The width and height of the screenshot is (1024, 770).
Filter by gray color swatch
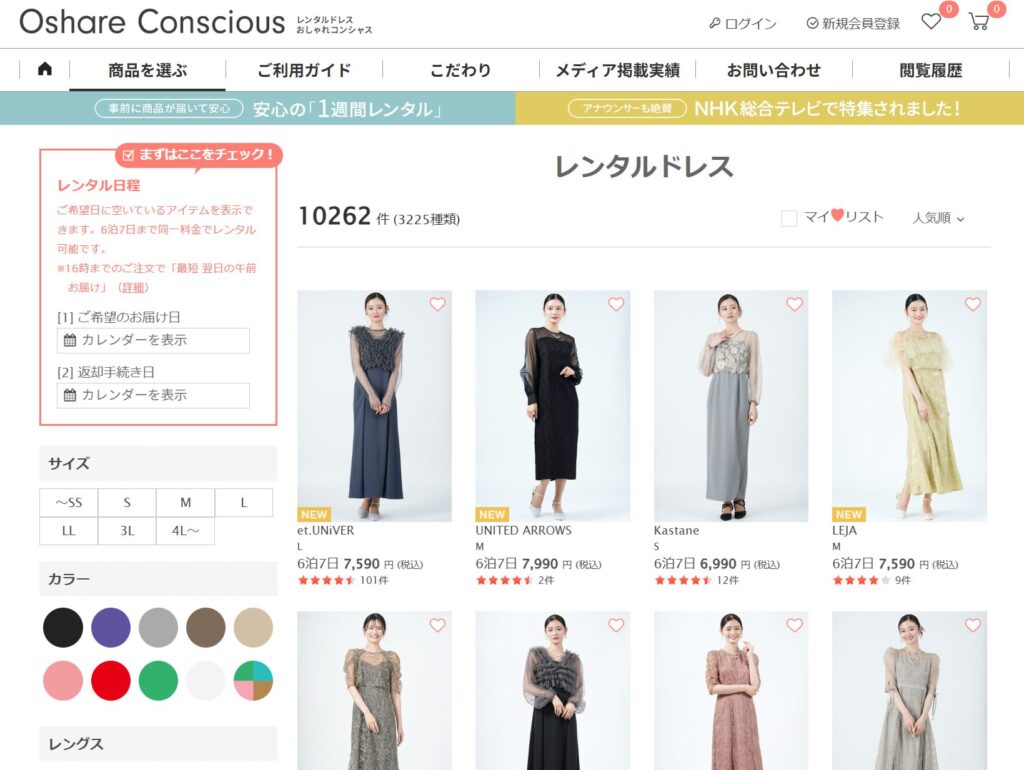[158, 628]
